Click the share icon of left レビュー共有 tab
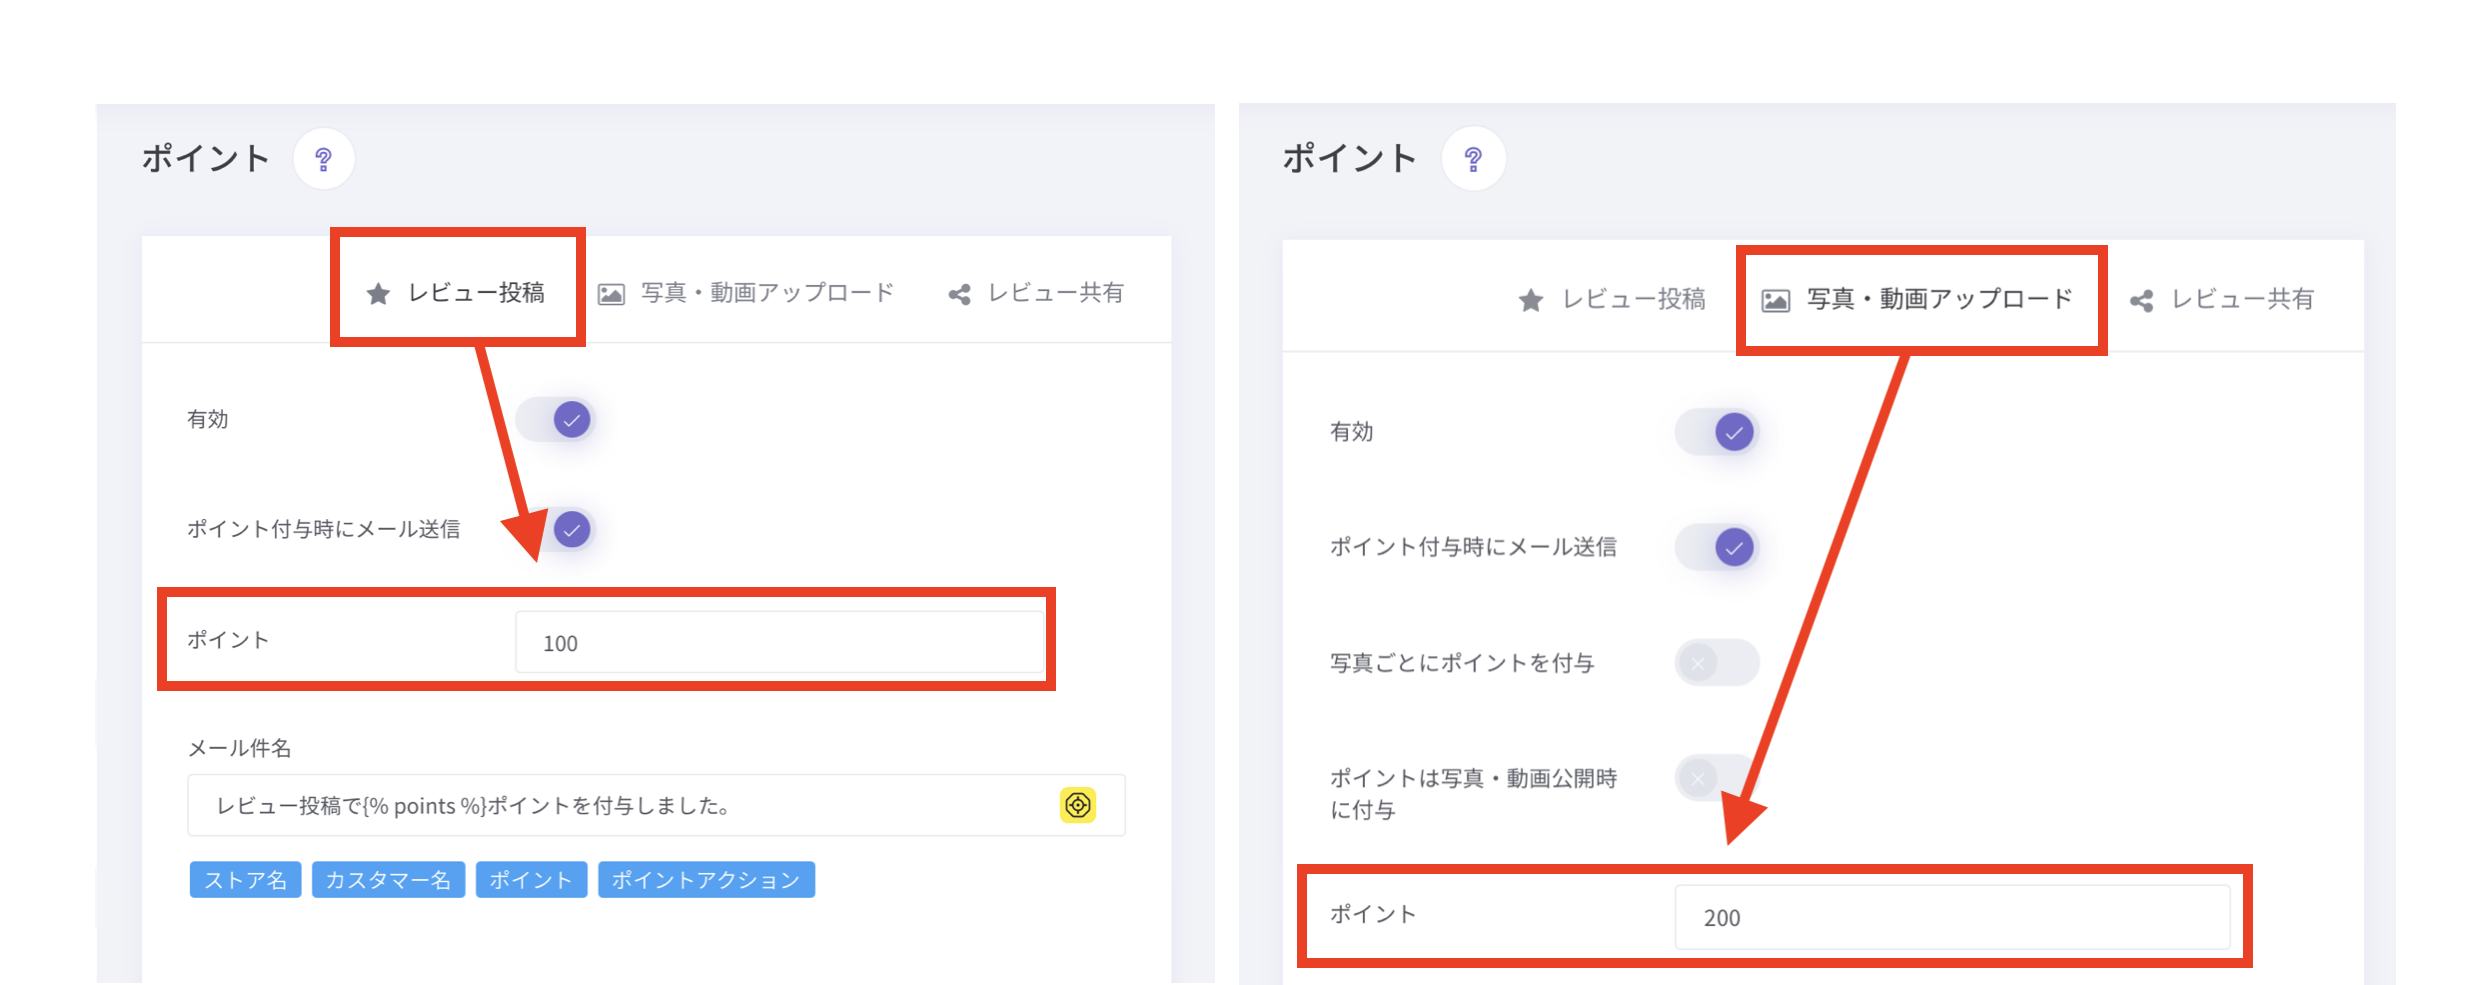 959,294
